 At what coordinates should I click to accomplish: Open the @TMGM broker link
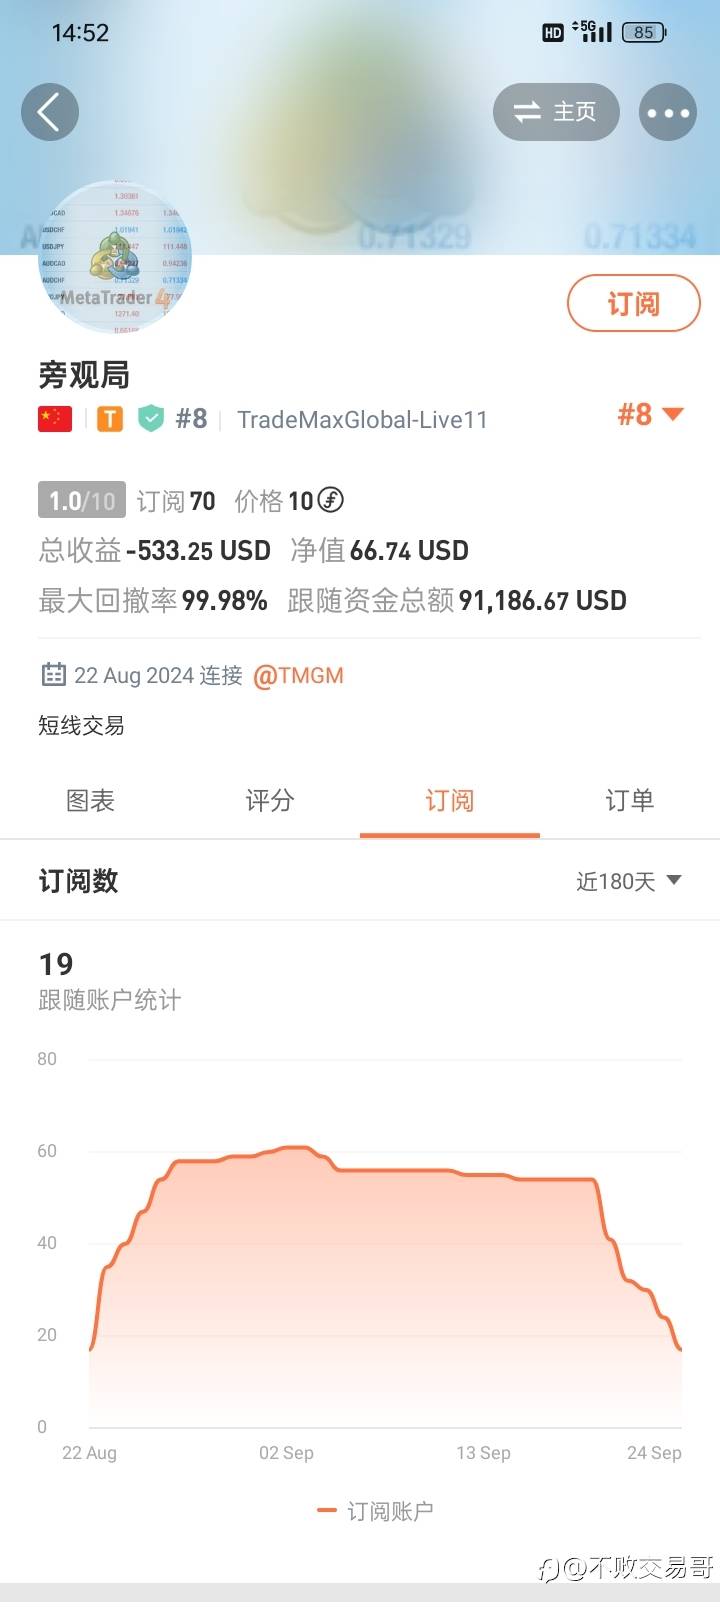pos(298,676)
